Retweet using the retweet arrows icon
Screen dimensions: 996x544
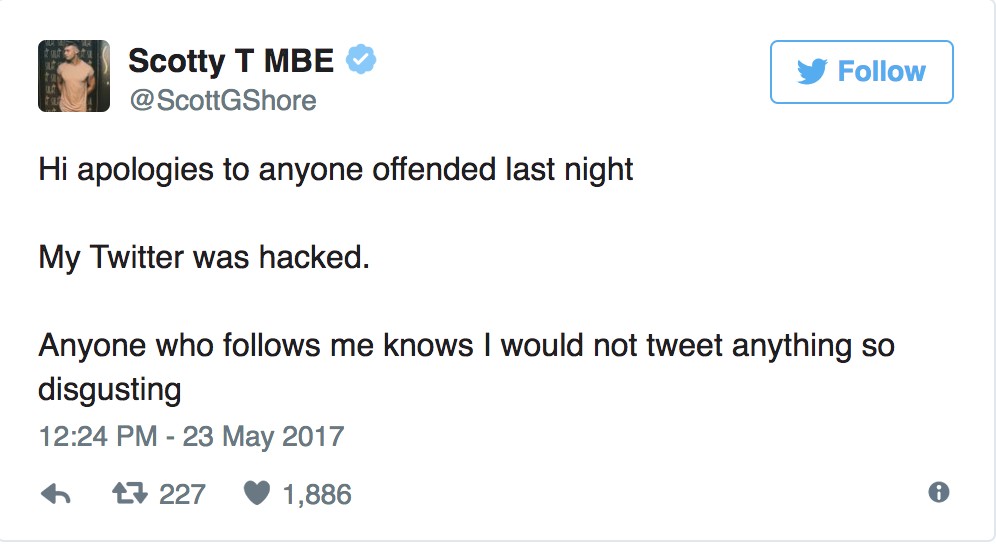126,493
